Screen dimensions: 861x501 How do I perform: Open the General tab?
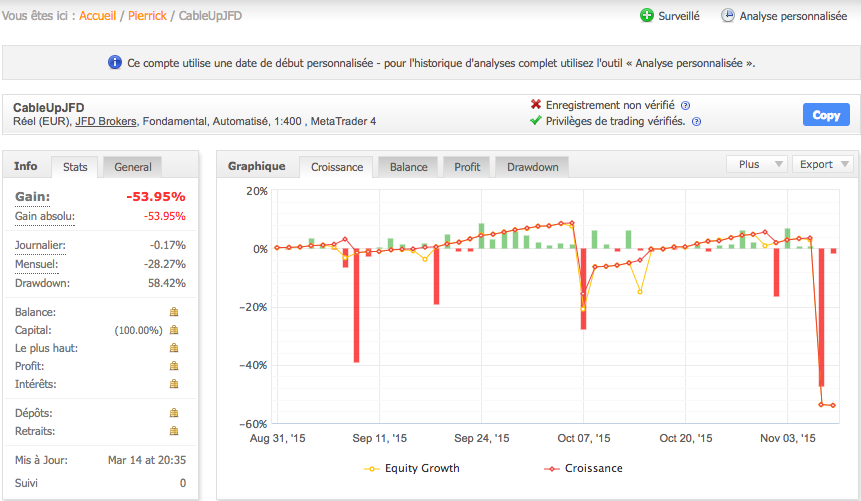133,167
